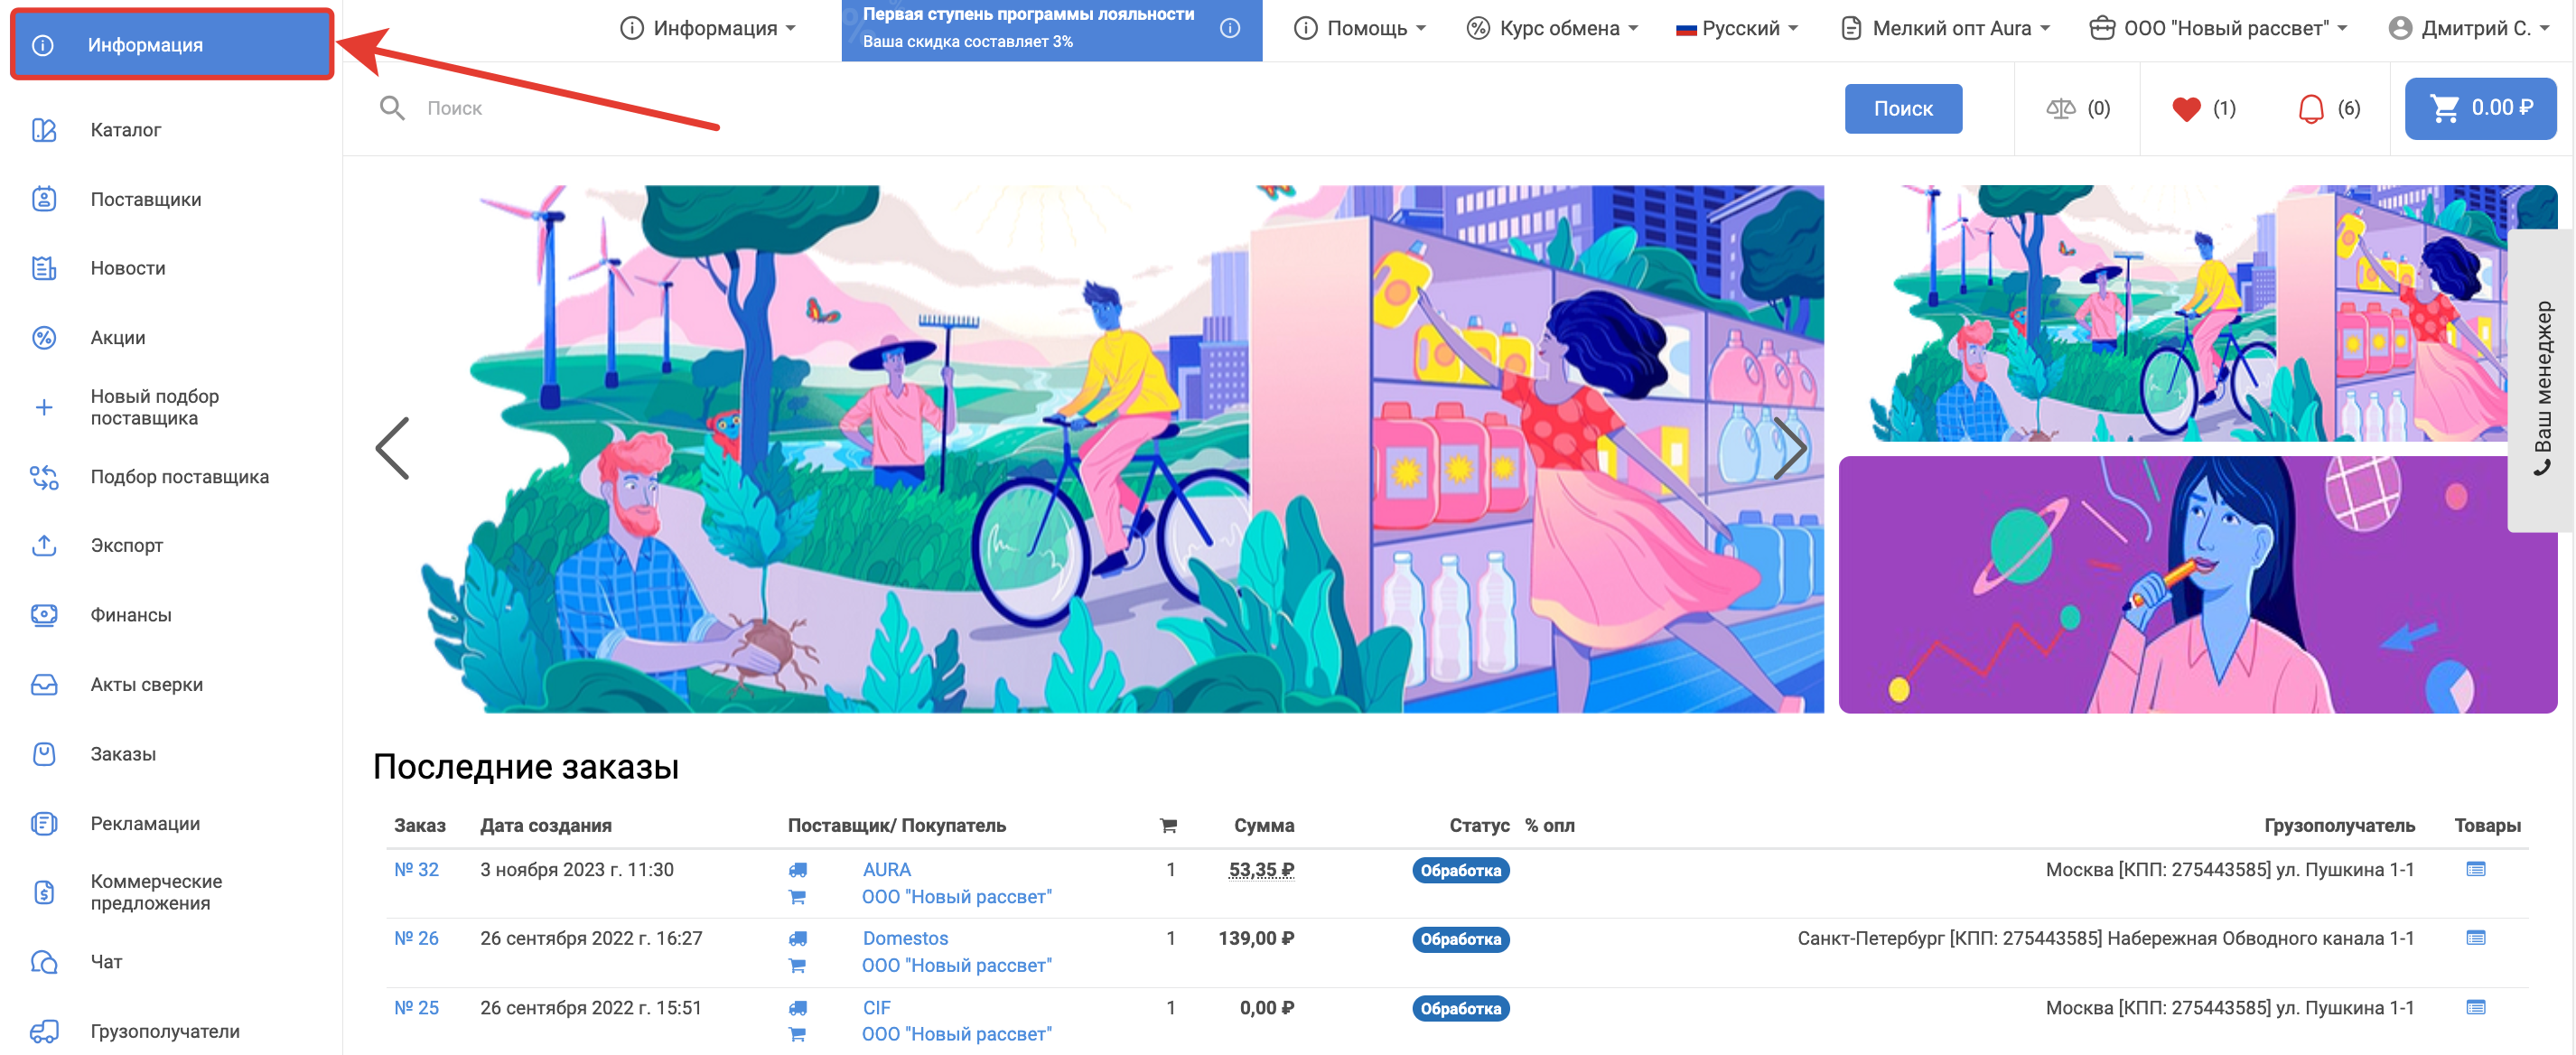The width and height of the screenshot is (2576, 1055).
Task: Open the shopping cart showing 0.00 ₽
Action: pyautogui.click(x=2479, y=108)
